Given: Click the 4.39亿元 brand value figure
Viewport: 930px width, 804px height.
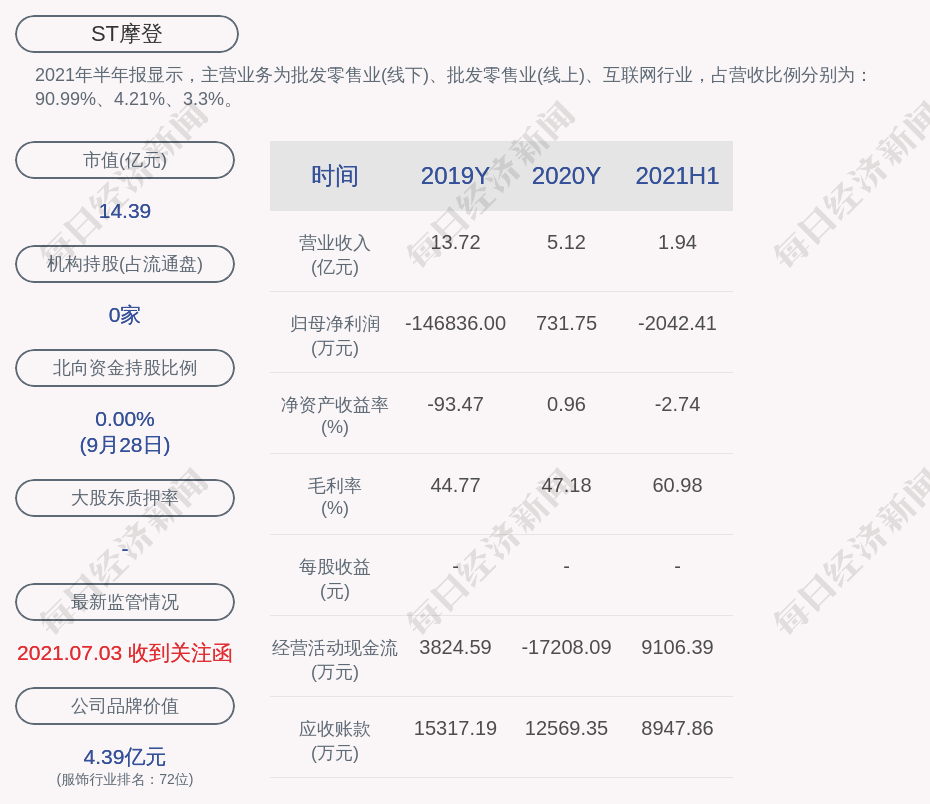Looking at the screenshot, I should [x=125, y=757].
